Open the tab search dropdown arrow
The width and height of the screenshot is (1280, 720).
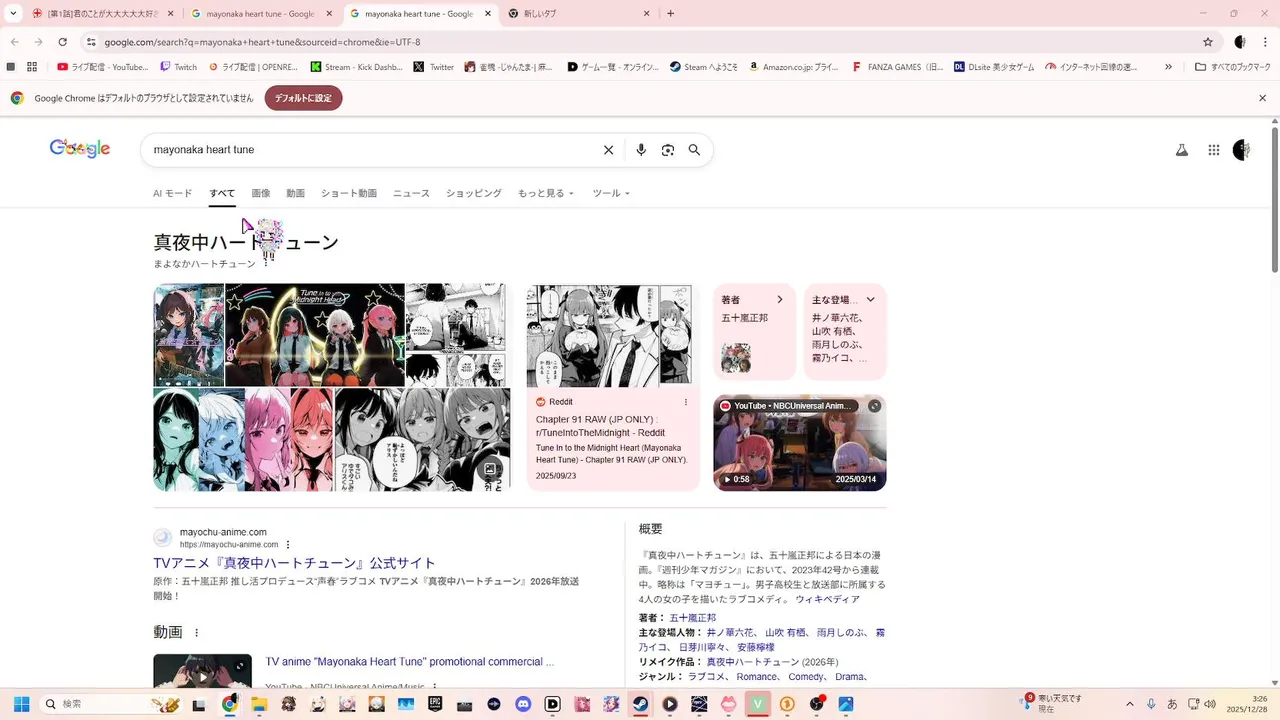12,13
